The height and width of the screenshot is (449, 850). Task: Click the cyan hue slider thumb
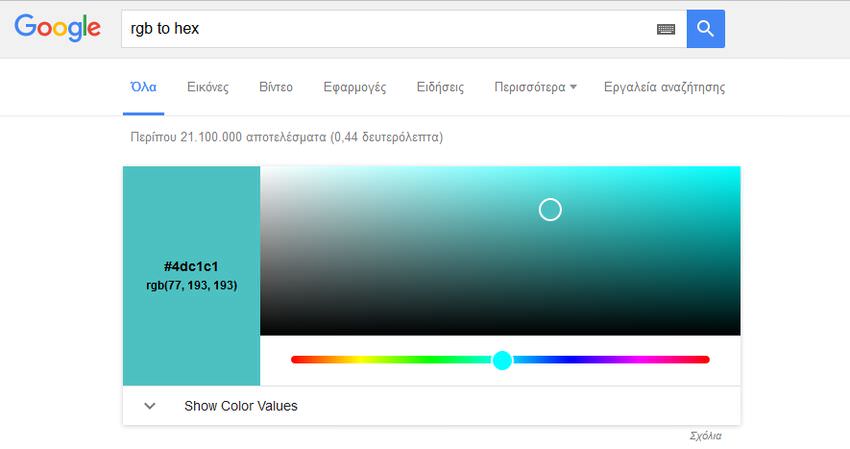(x=502, y=360)
